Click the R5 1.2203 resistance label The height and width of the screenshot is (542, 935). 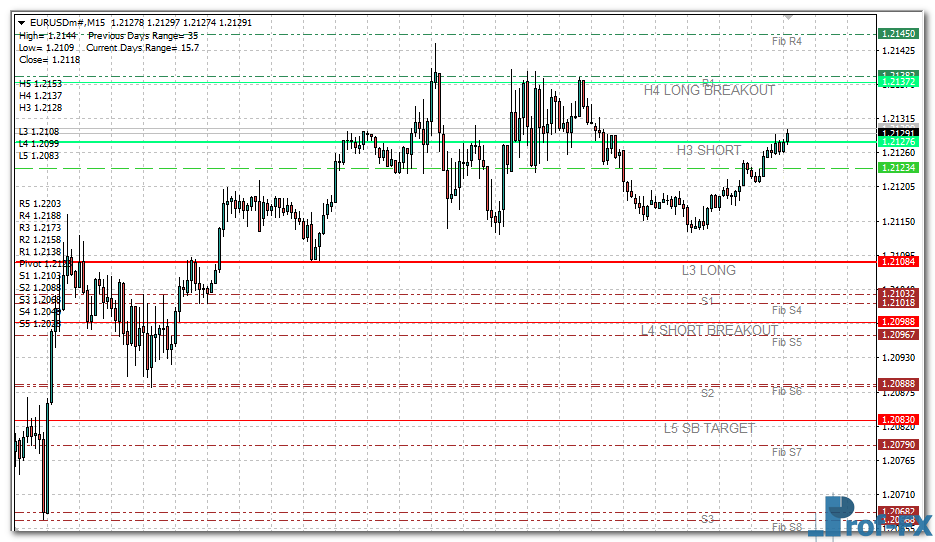[x=40, y=203]
